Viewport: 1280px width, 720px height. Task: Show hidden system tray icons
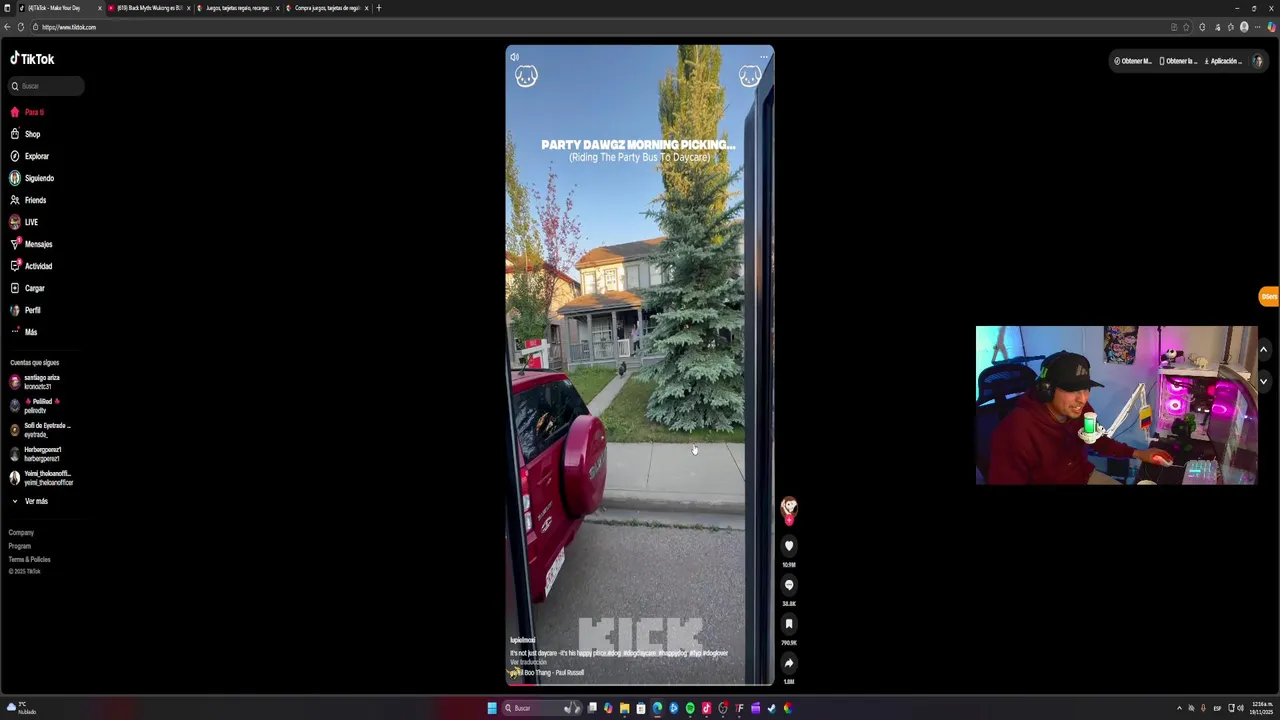(x=1179, y=708)
